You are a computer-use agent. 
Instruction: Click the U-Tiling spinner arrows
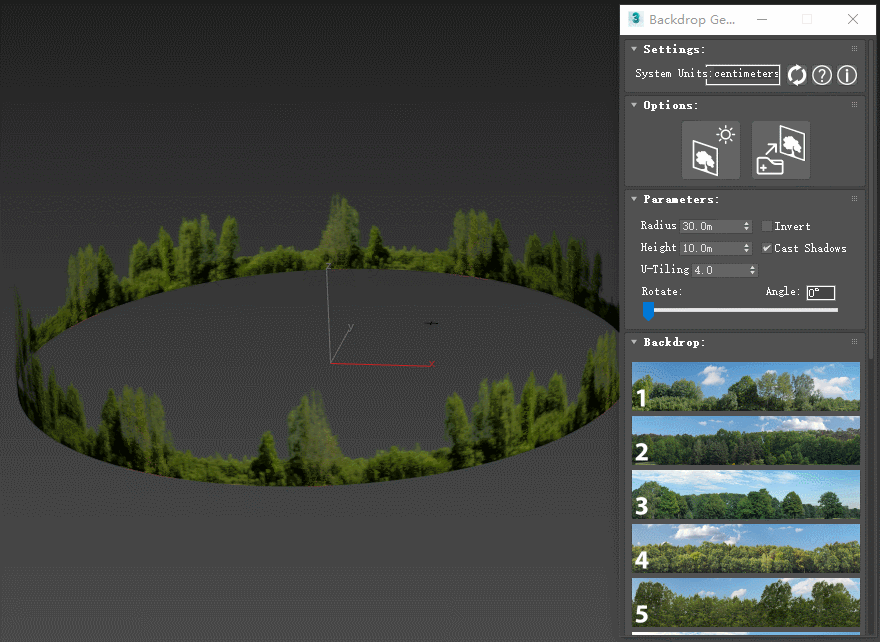click(752, 270)
